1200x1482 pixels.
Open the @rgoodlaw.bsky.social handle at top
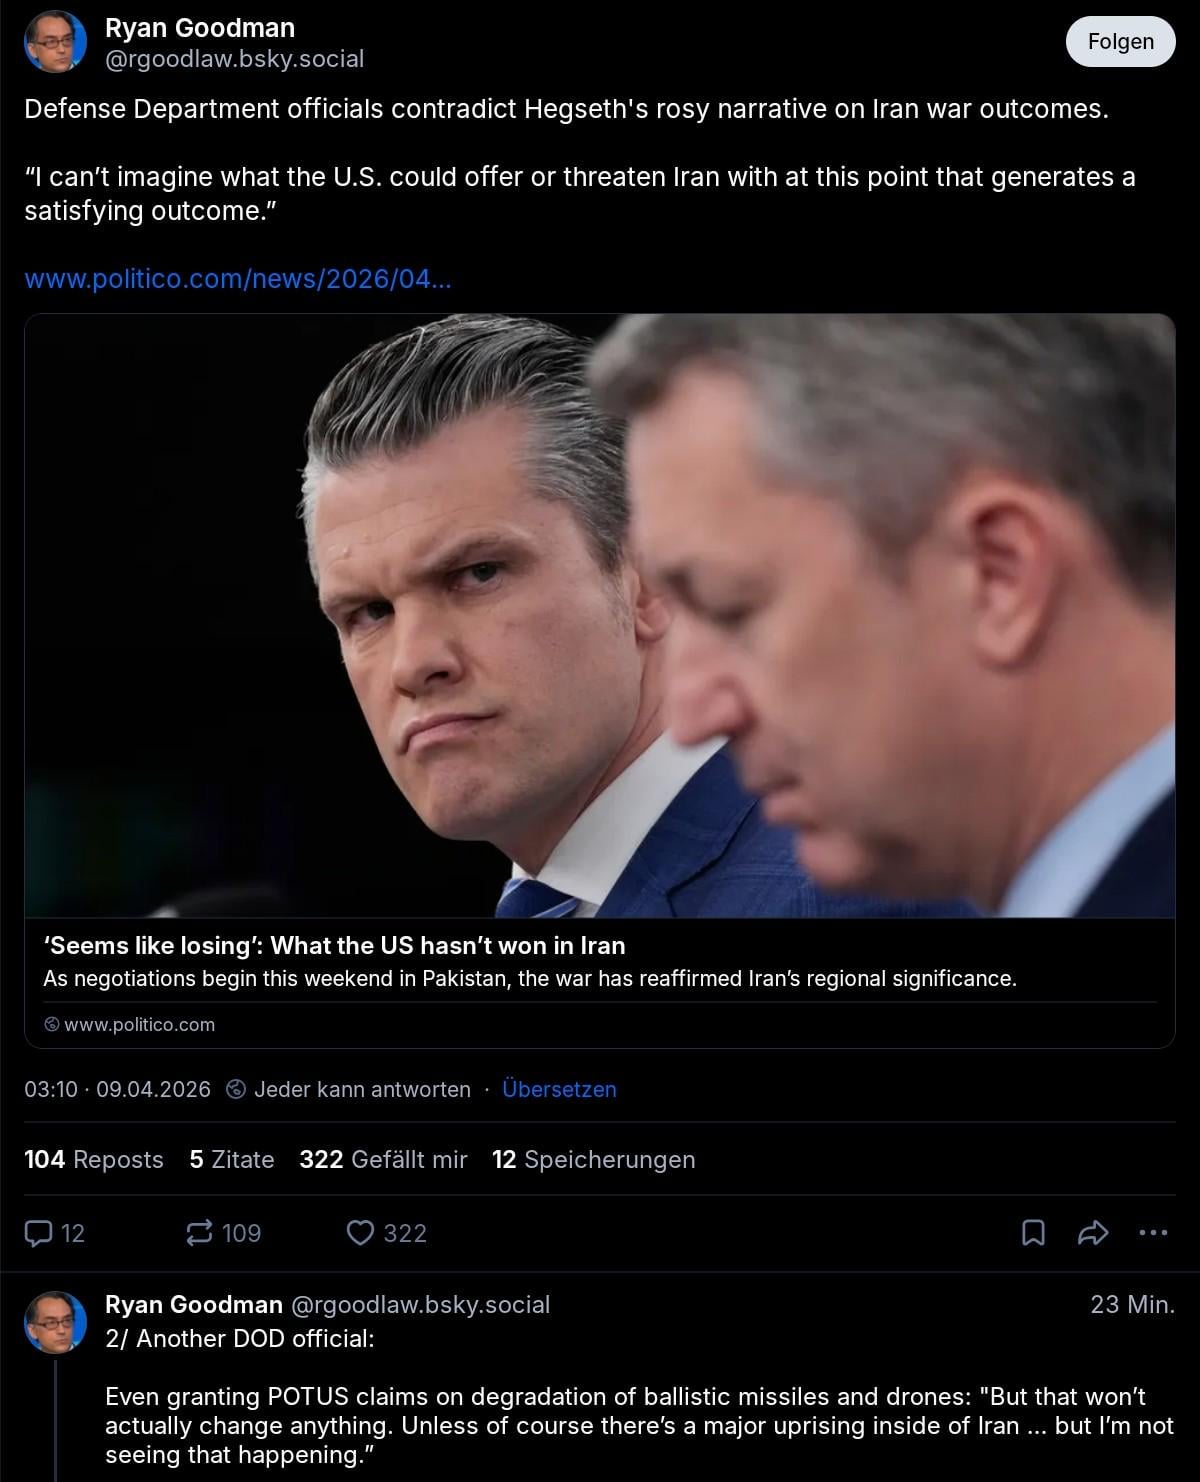(234, 59)
